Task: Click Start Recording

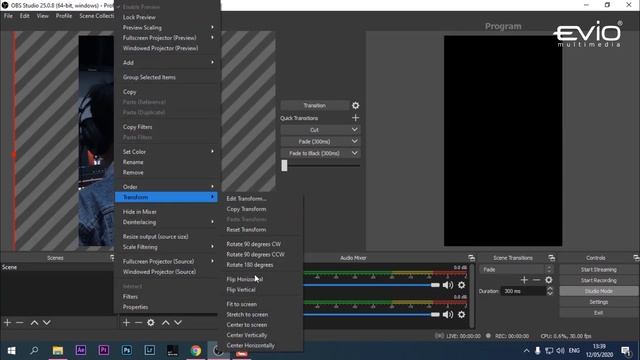Action: coord(598,280)
